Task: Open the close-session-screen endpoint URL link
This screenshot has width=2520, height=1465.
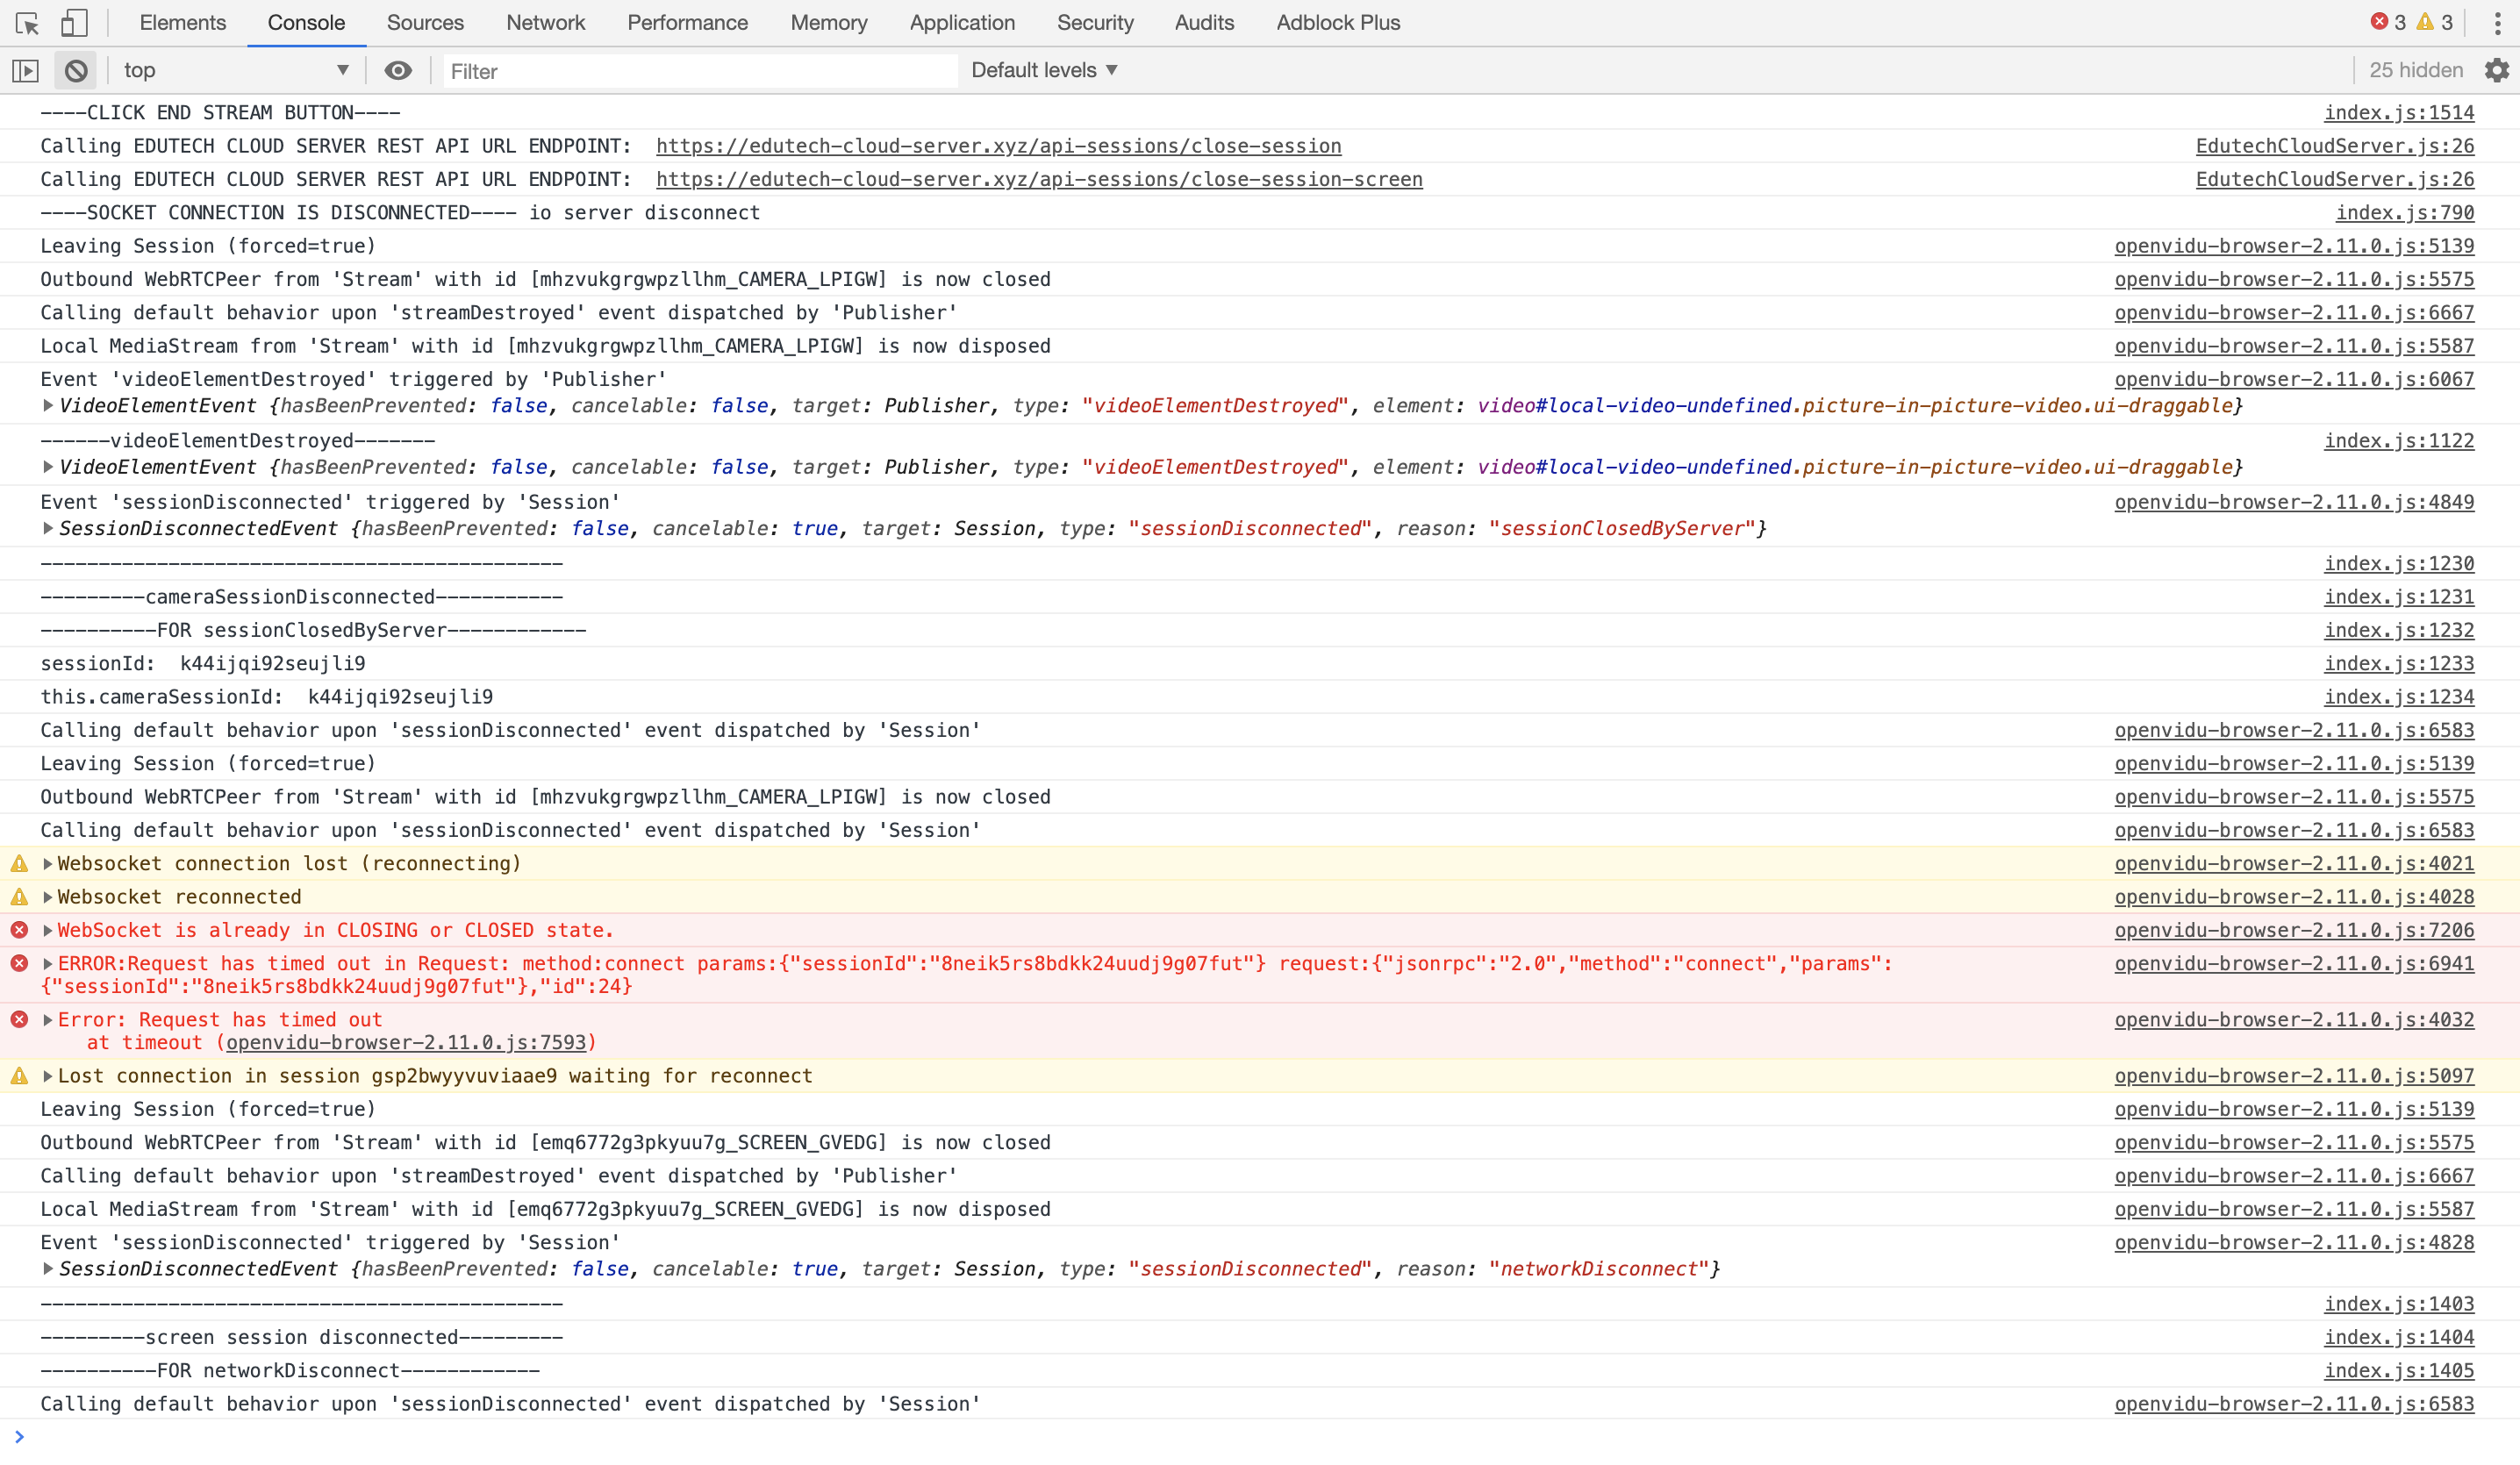Action: 1039,180
